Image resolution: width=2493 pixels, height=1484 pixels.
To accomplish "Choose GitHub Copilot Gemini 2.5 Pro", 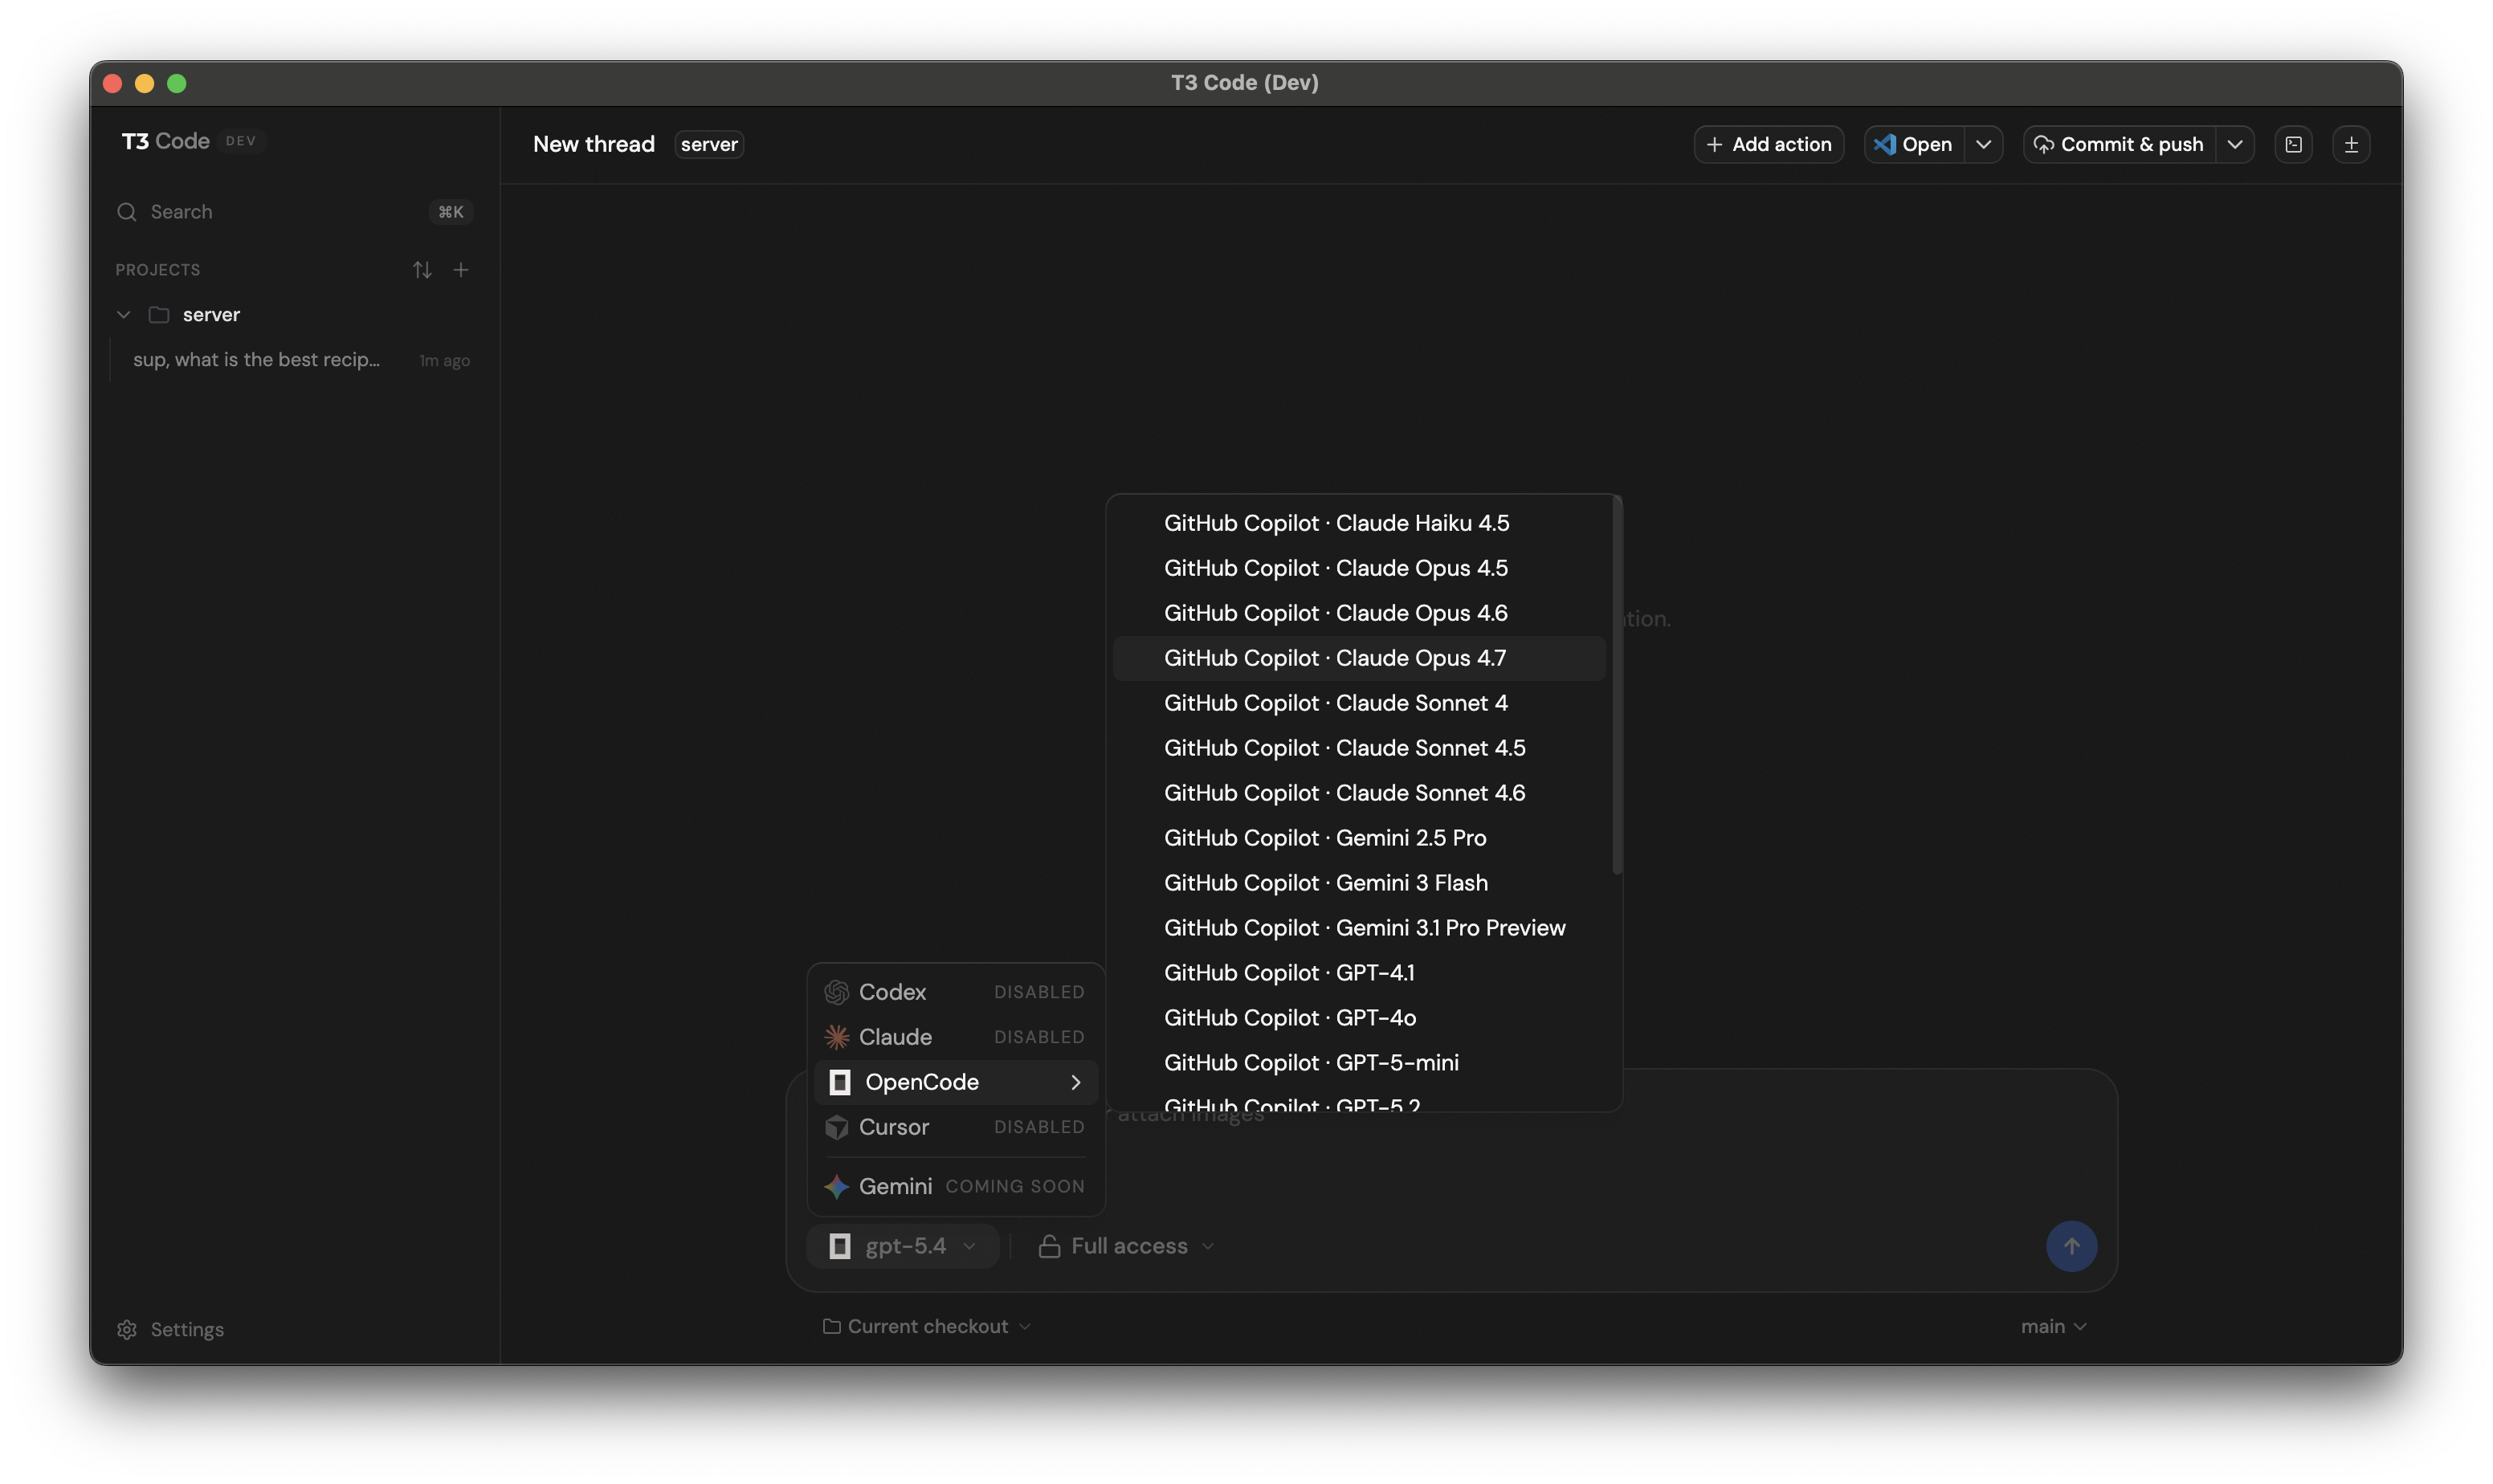I will click(x=1324, y=838).
